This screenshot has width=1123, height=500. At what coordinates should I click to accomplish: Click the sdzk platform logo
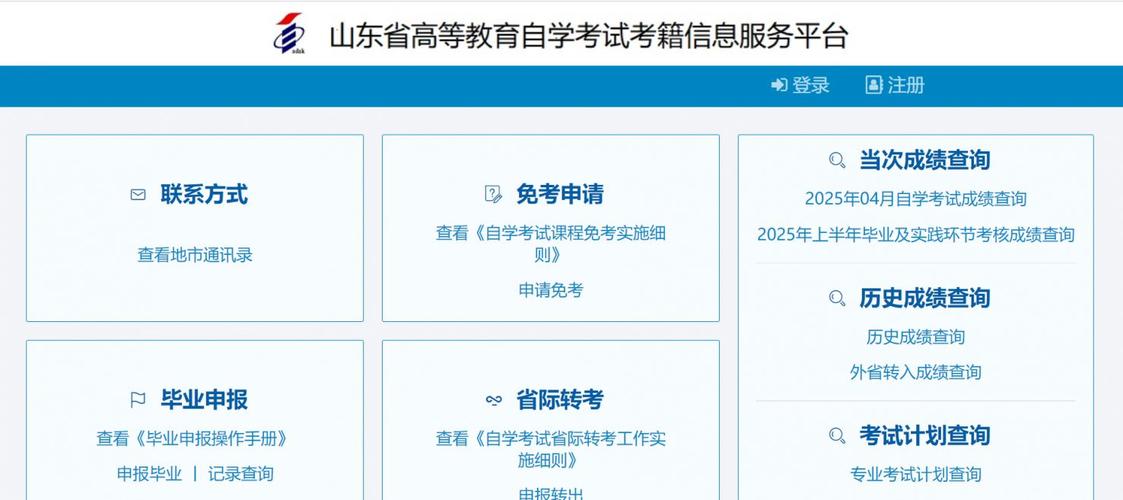coord(290,34)
